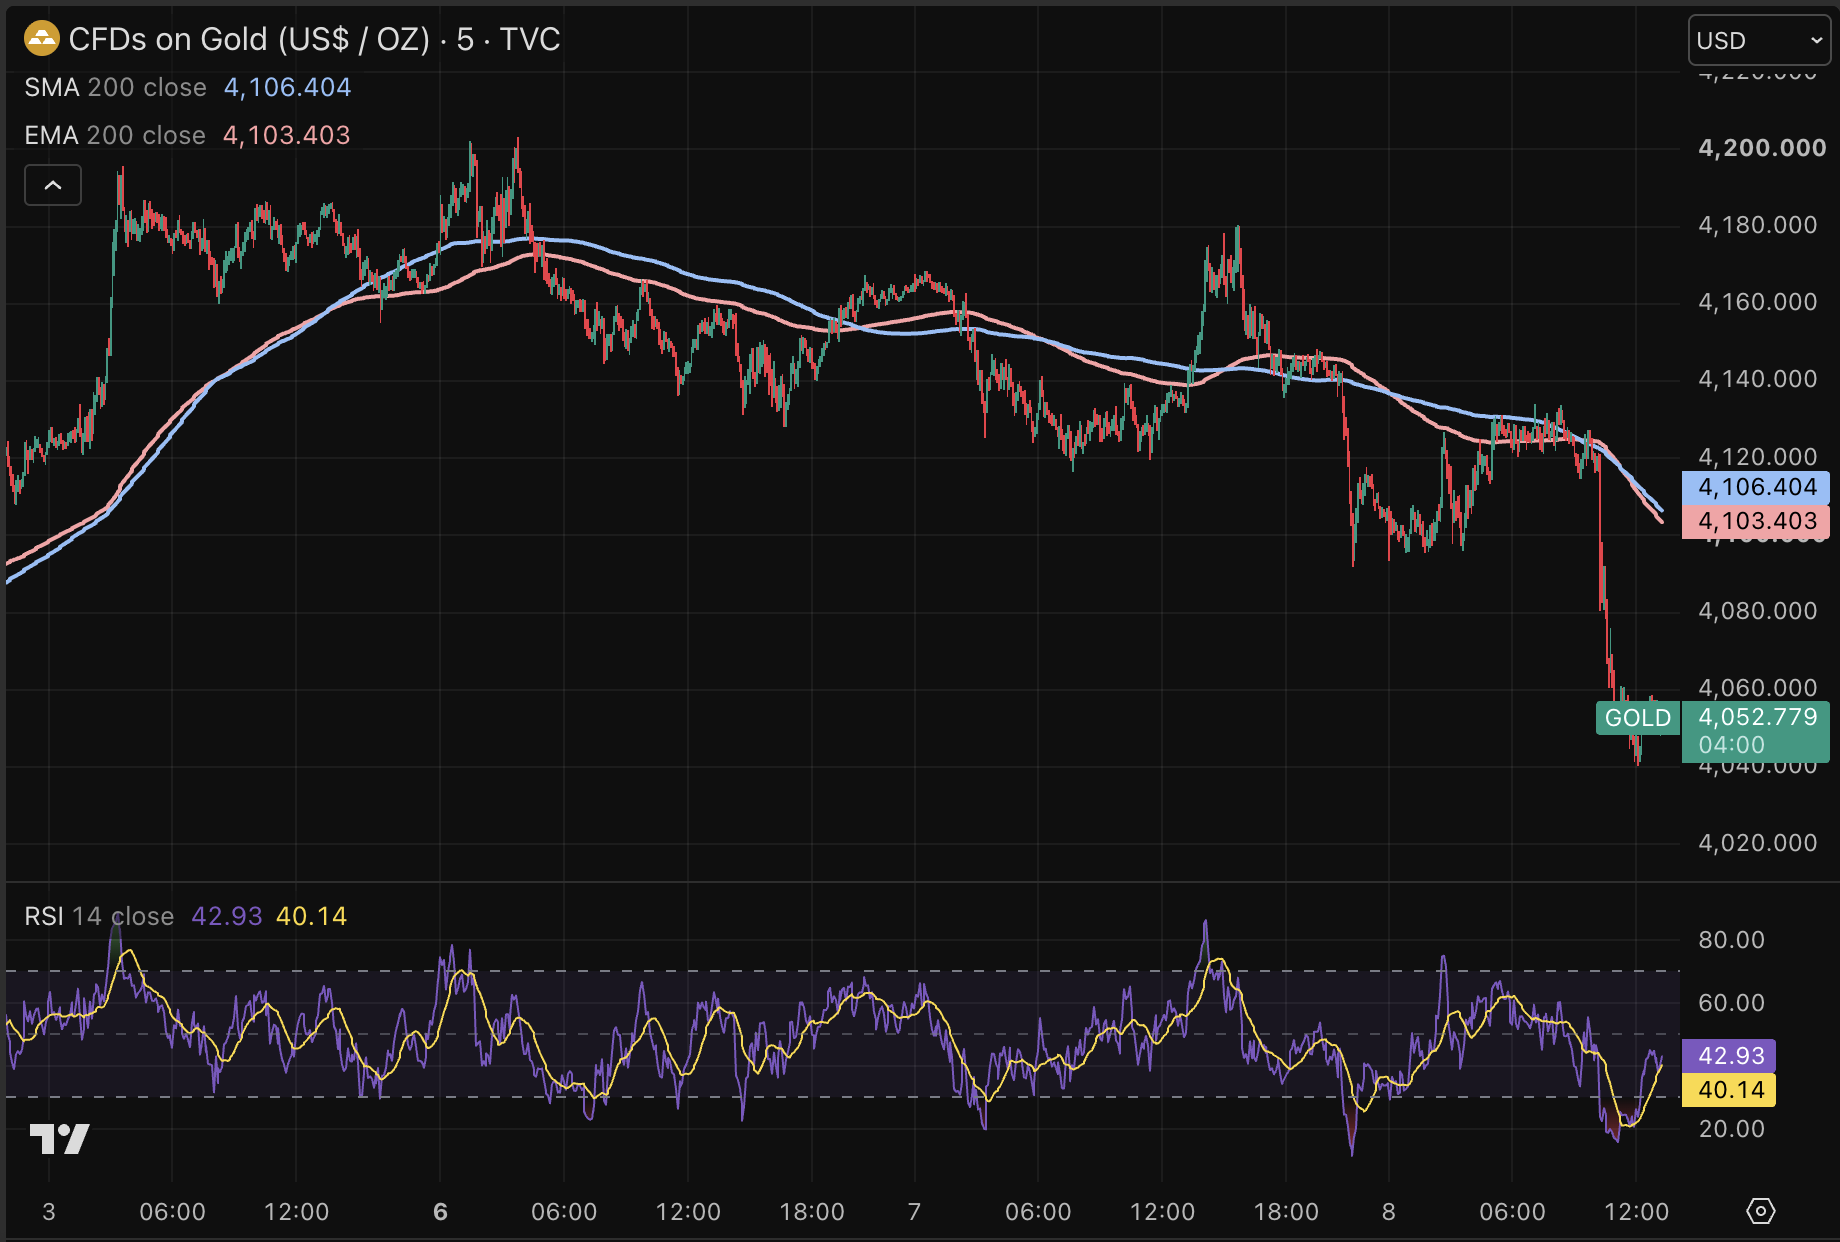Click the date 6 time axis marker
Image resolution: width=1840 pixels, height=1242 pixels.
tap(440, 1212)
